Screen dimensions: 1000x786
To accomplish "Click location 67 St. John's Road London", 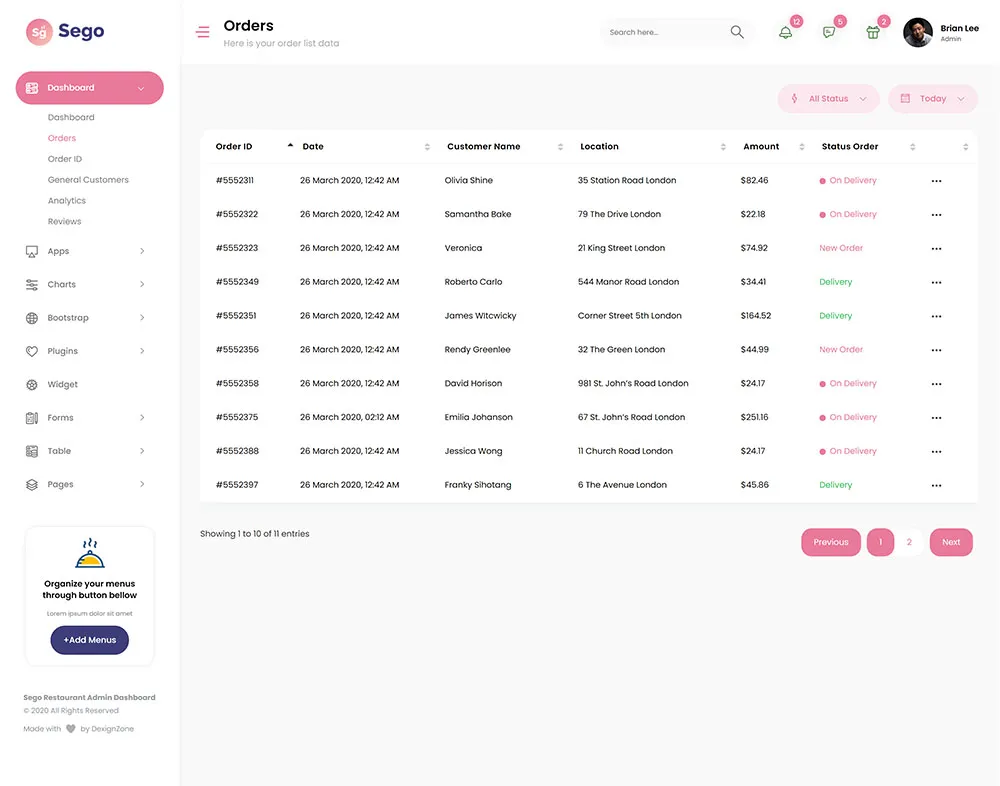I will [631, 417].
